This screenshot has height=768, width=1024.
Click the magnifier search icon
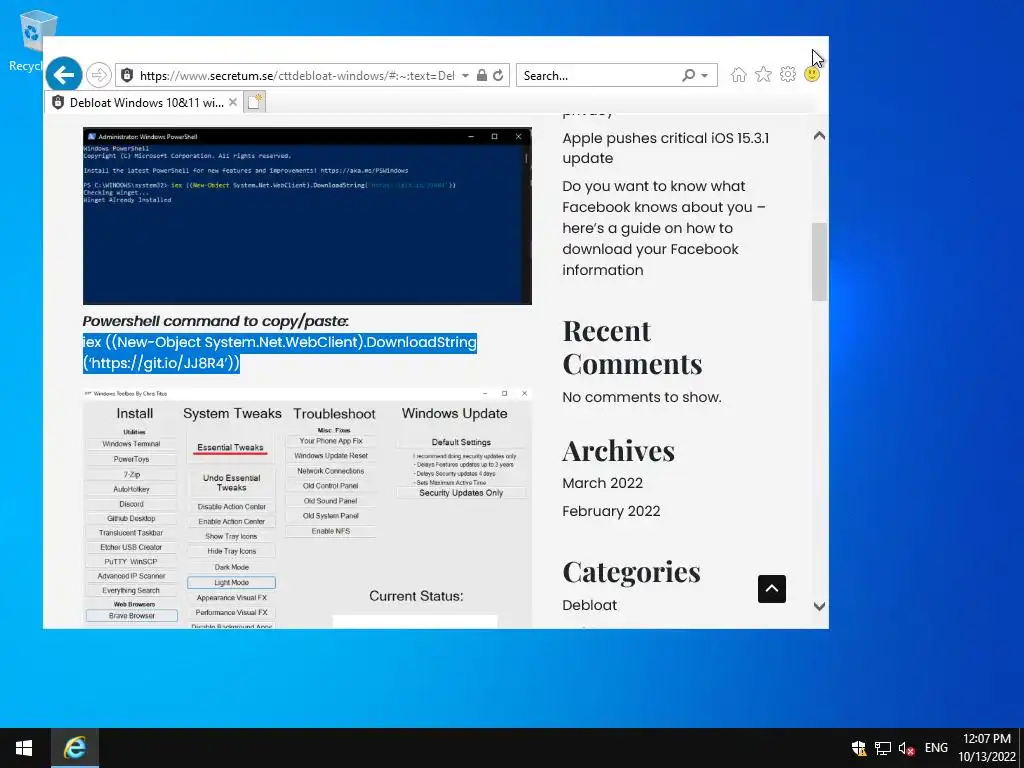[x=688, y=76]
